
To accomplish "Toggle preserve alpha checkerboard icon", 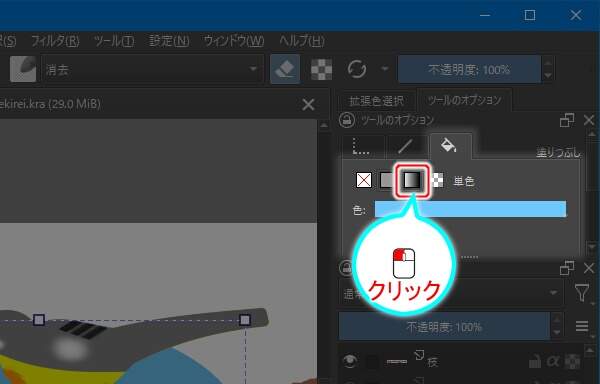I will (321, 69).
